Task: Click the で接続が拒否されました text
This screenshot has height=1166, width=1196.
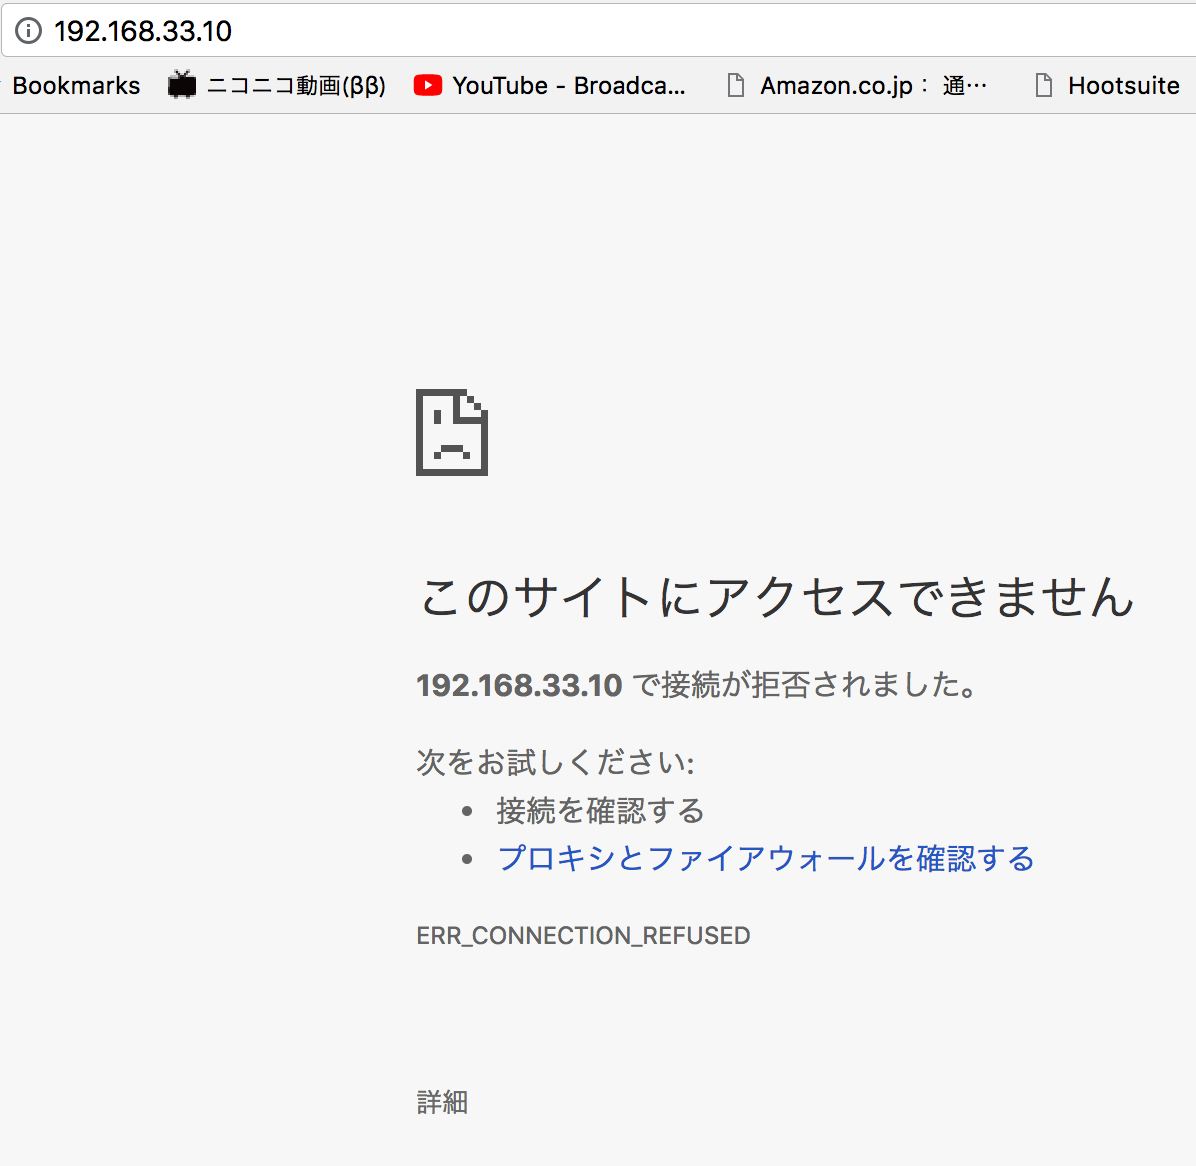Action: [806, 685]
